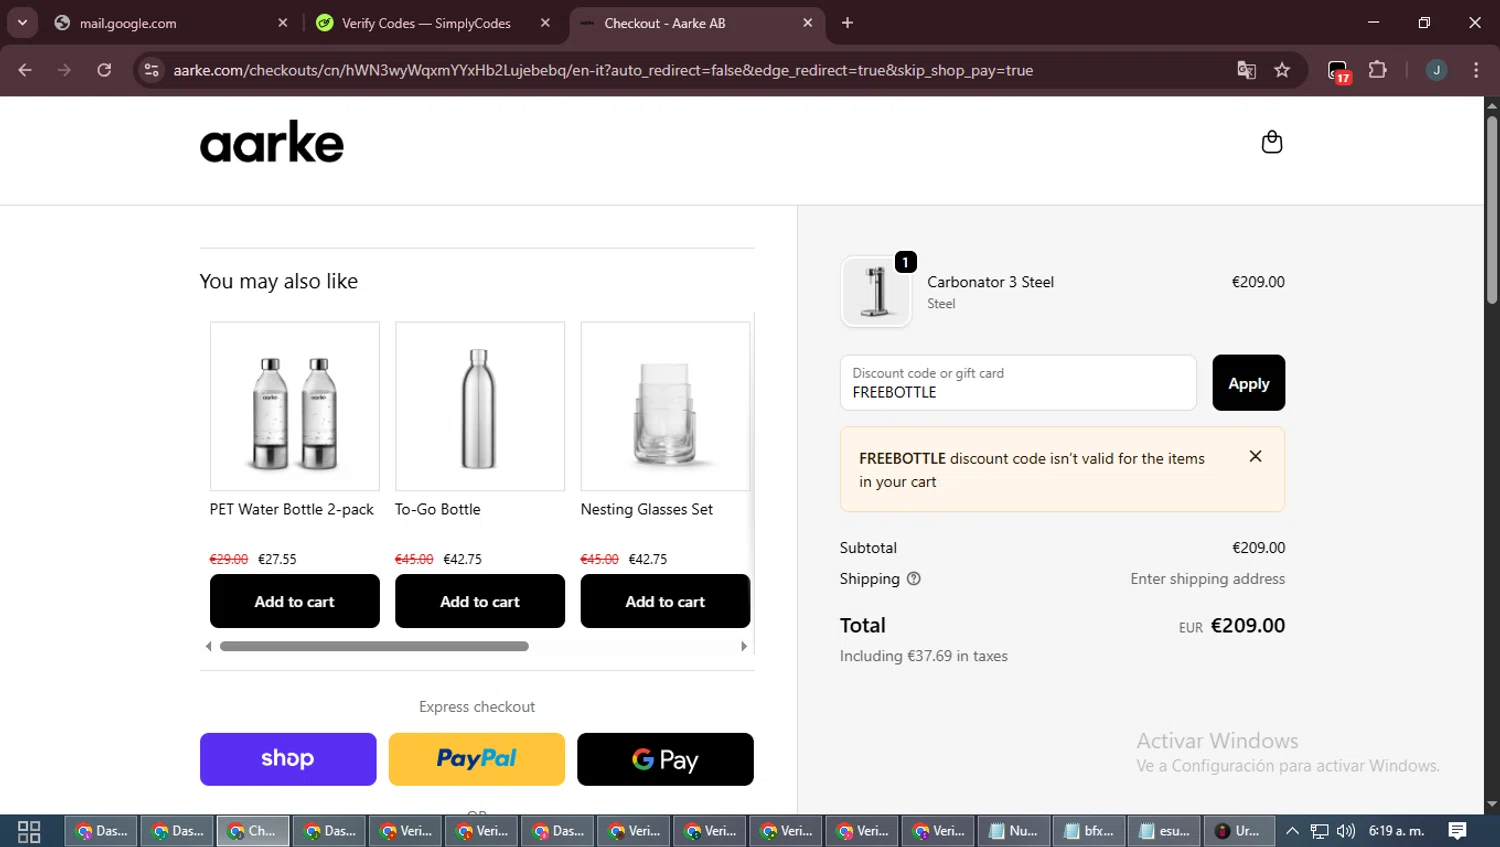Click the browser address bar URL
1500x847 pixels.
click(x=603, y=70)
